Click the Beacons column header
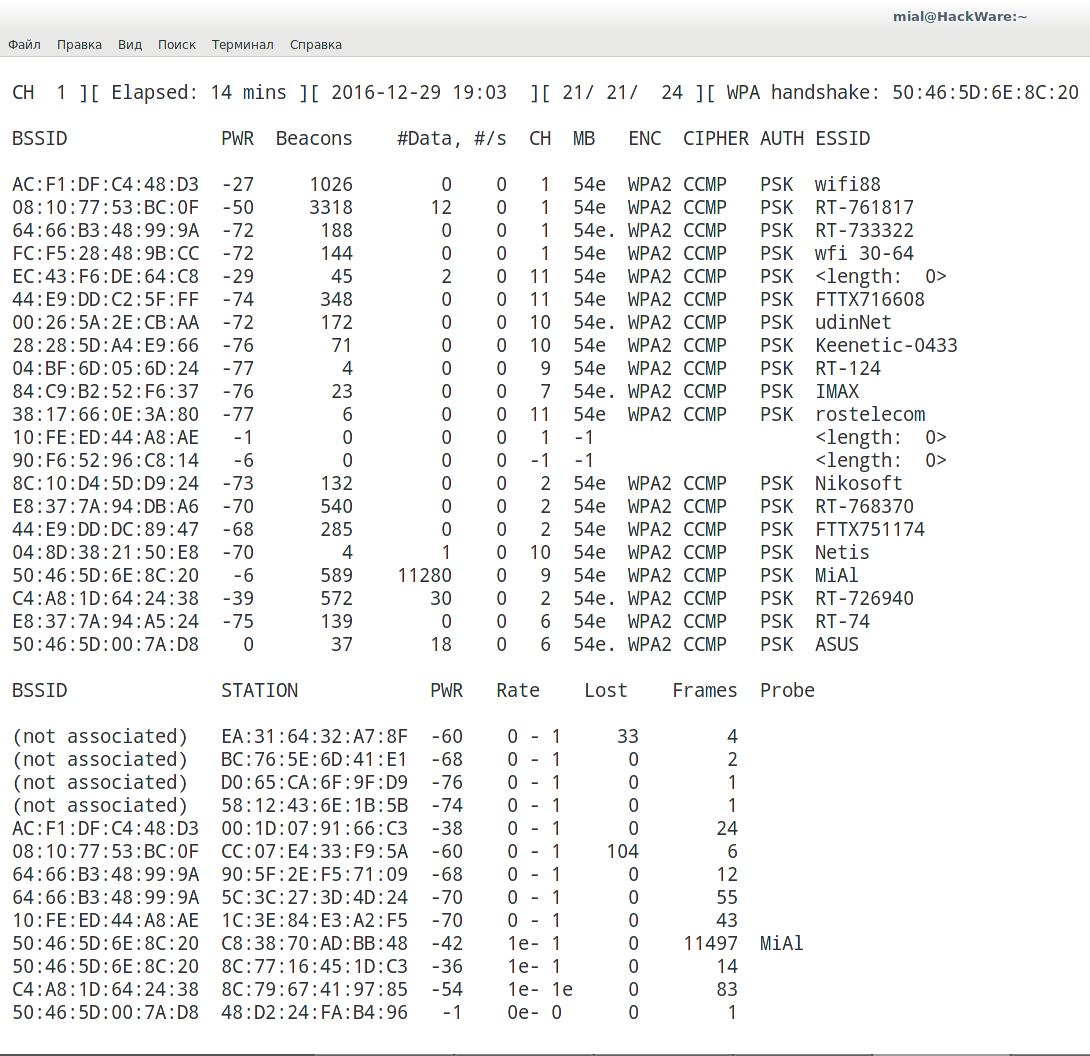This screenshot has width=1090, height=1056. pos(314,139)
